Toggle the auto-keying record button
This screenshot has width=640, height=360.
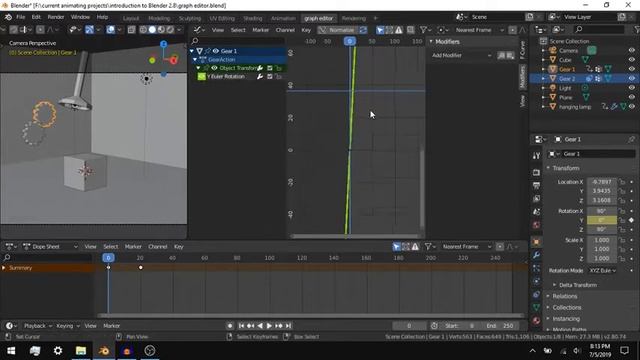point(230,326)
